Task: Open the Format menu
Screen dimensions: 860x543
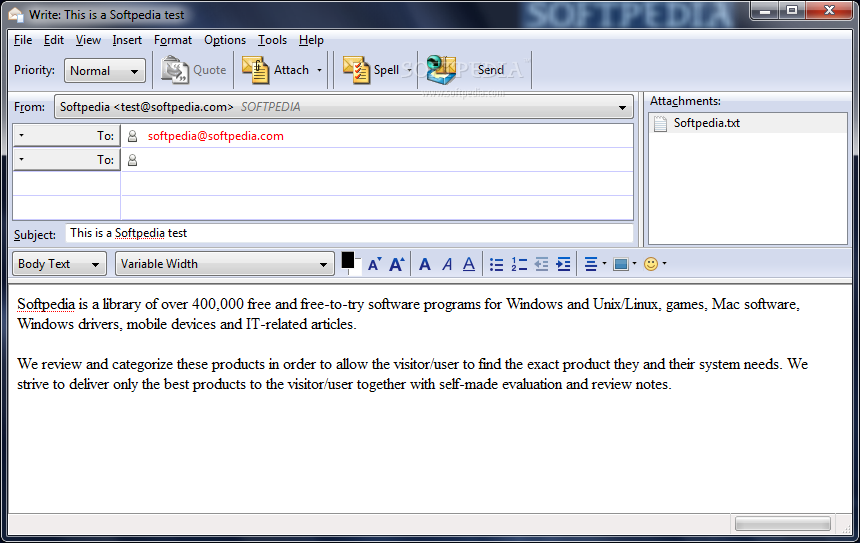Action: (173, 40)
